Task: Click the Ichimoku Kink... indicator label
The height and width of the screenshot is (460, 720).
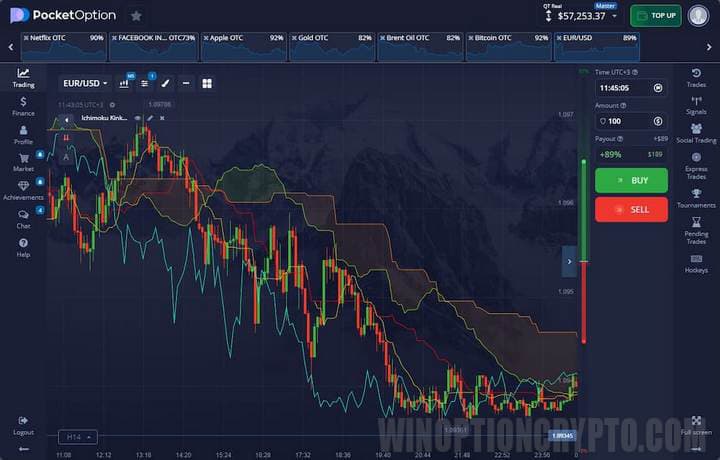Action: pyautogui.click(x=104, y=118)
